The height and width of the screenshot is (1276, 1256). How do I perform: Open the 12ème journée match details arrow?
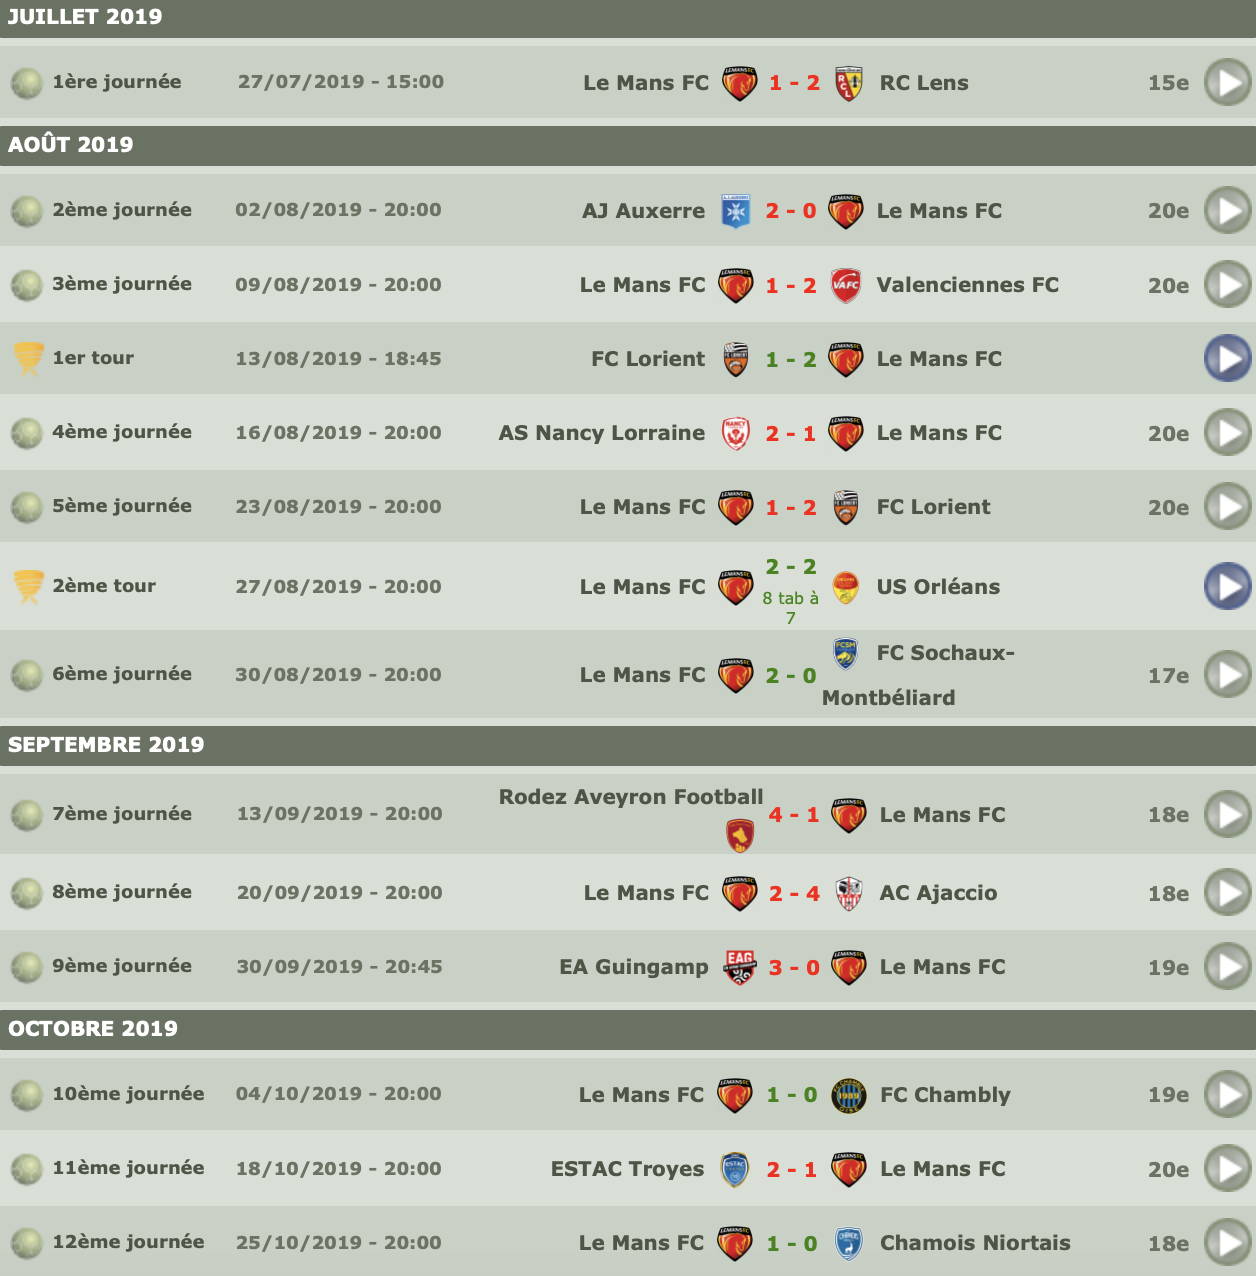point(1227,1243)
